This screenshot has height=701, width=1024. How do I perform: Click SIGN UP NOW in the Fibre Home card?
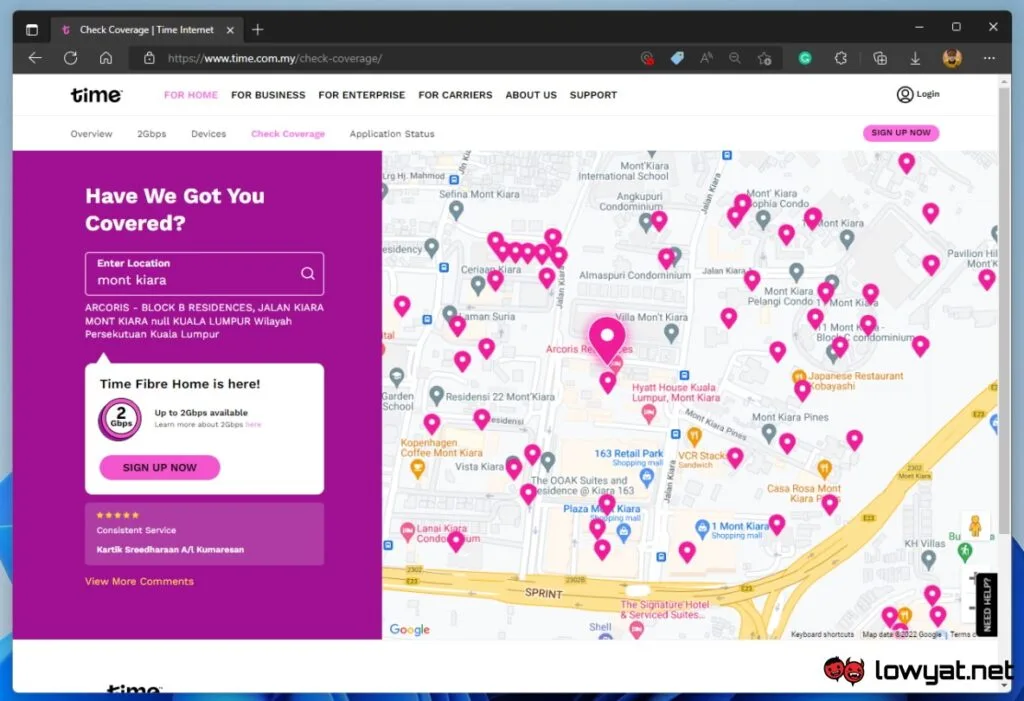(159, 467)
